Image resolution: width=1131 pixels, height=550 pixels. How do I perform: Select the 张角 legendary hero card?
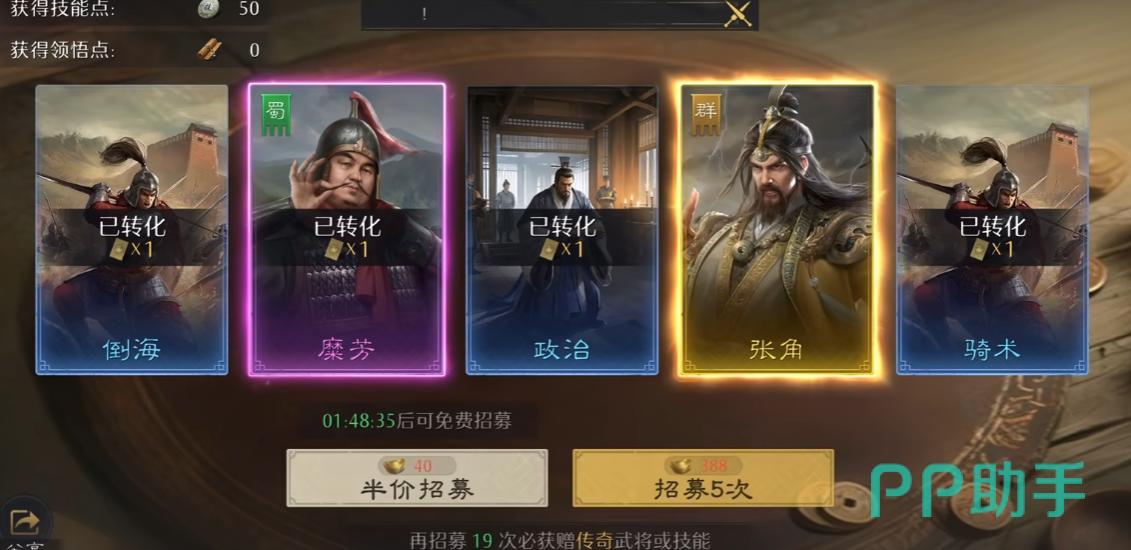pos(778,229)
